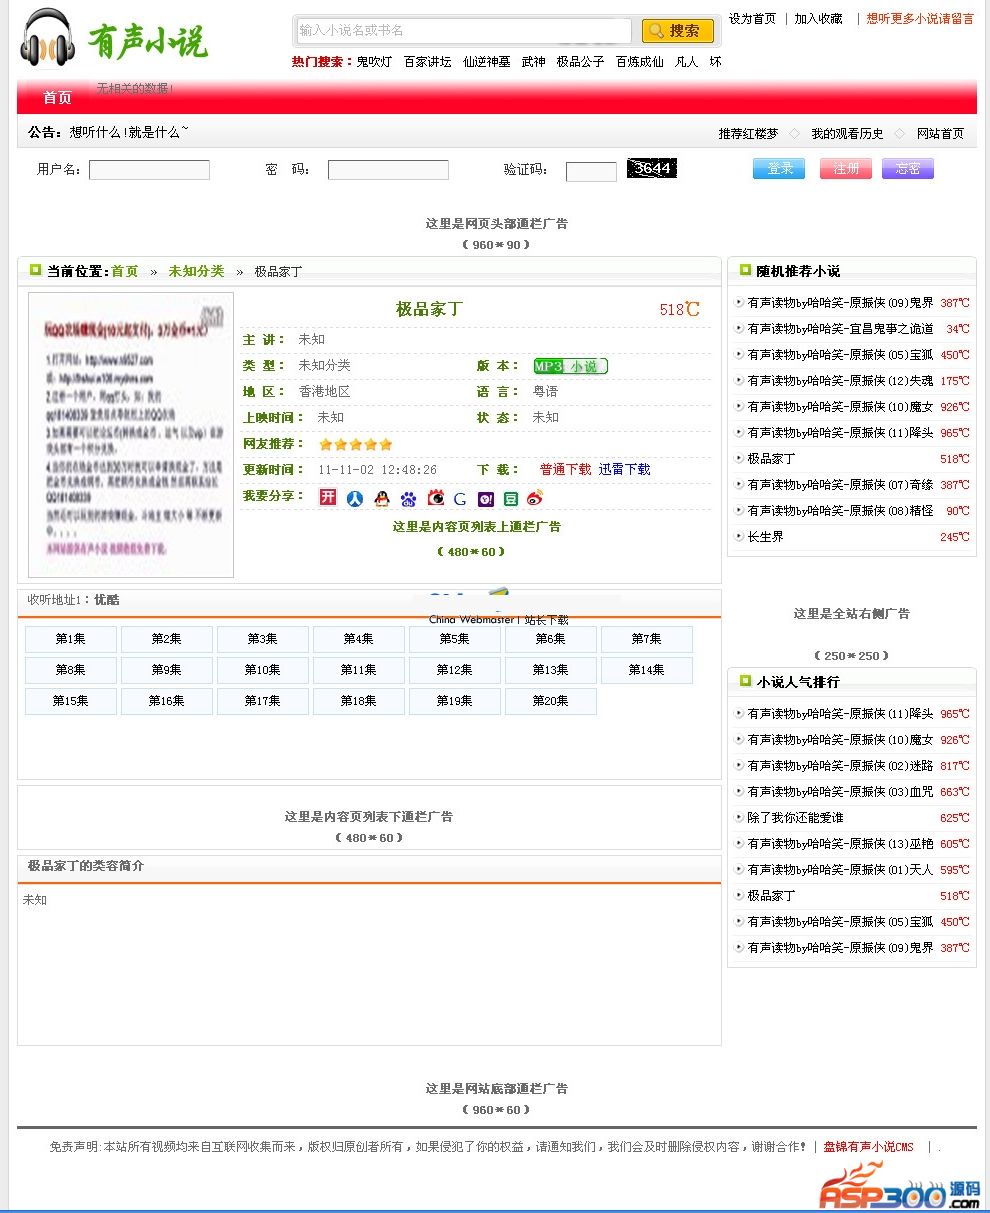Open (03)血咒 in popularity ranking
This screenshot has width=990, height=1213.
coord(841,792)
